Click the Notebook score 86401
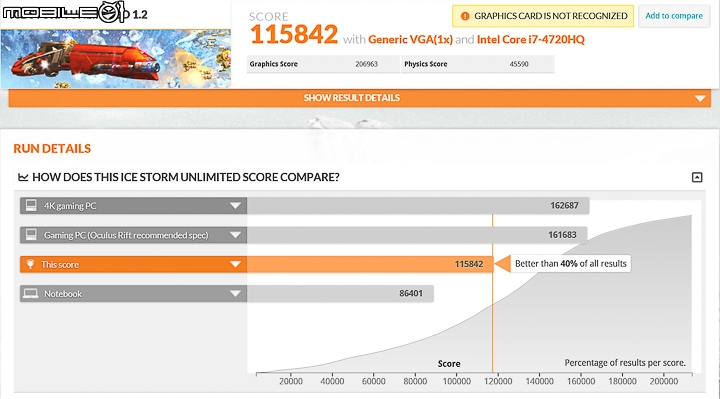The height and width of the screenshot is (399, 720). [x=411, y=293]
